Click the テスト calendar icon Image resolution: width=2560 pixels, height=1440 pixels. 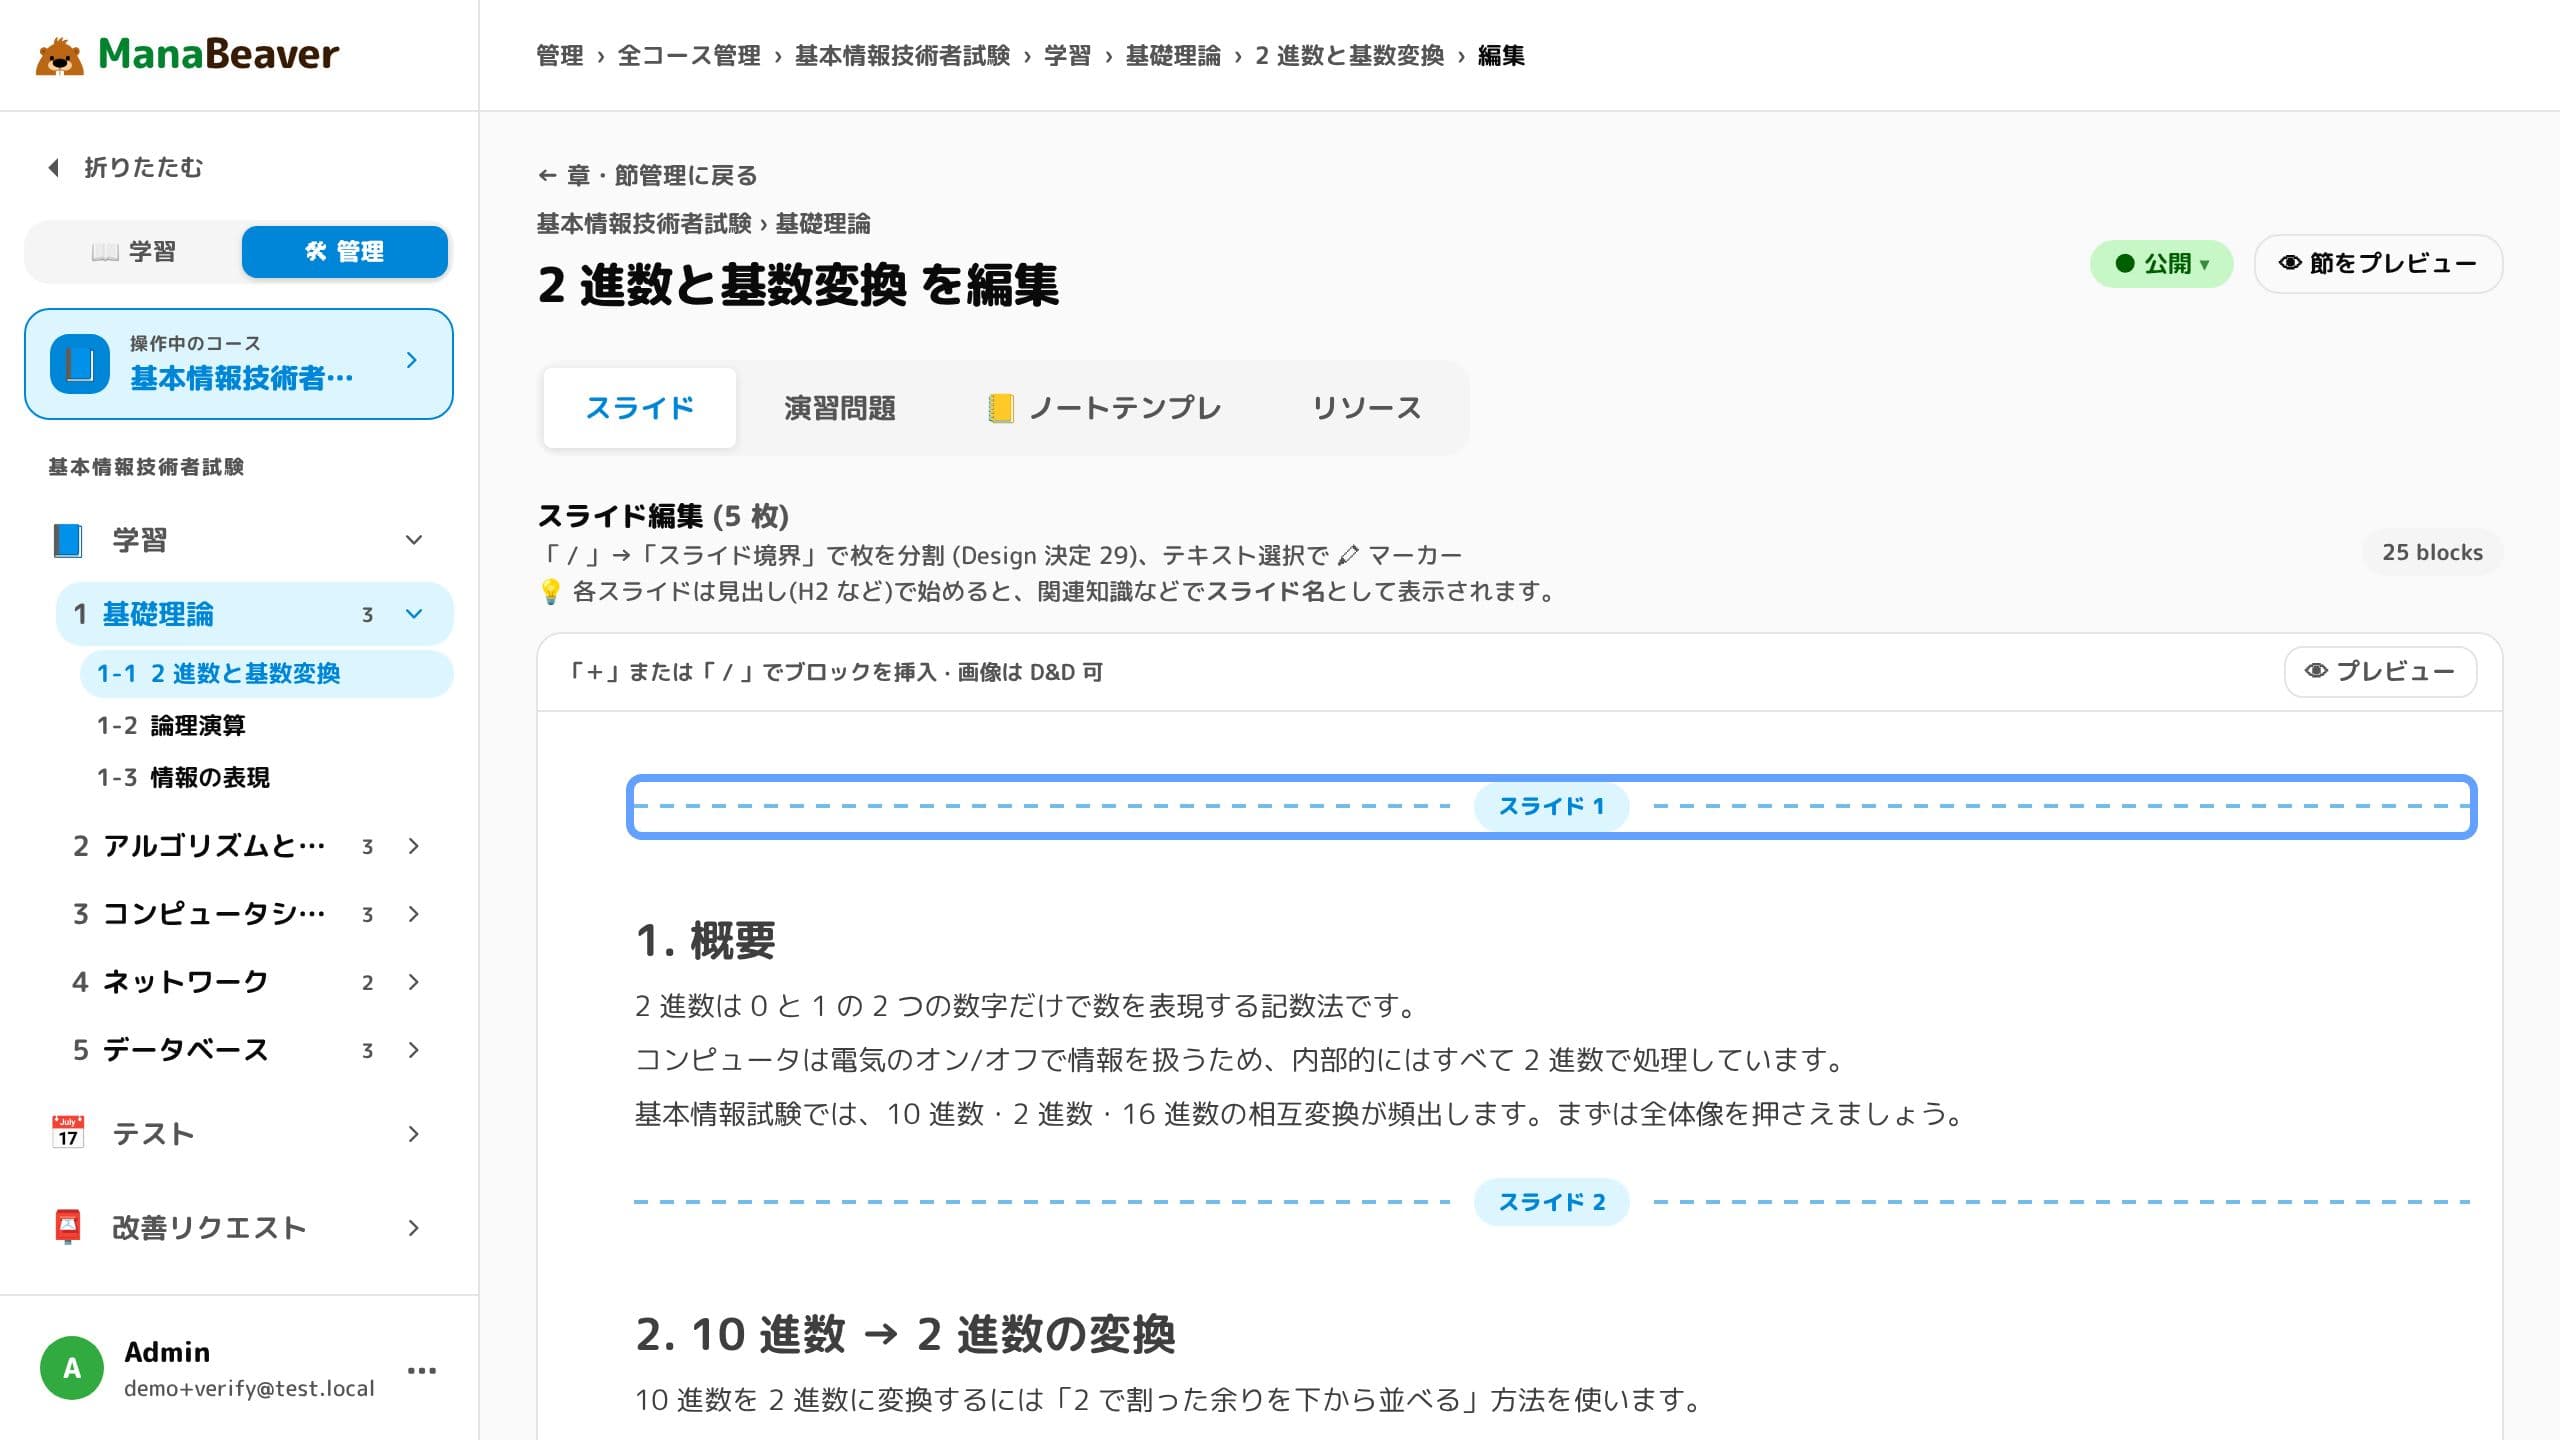tap(67, 1133)
